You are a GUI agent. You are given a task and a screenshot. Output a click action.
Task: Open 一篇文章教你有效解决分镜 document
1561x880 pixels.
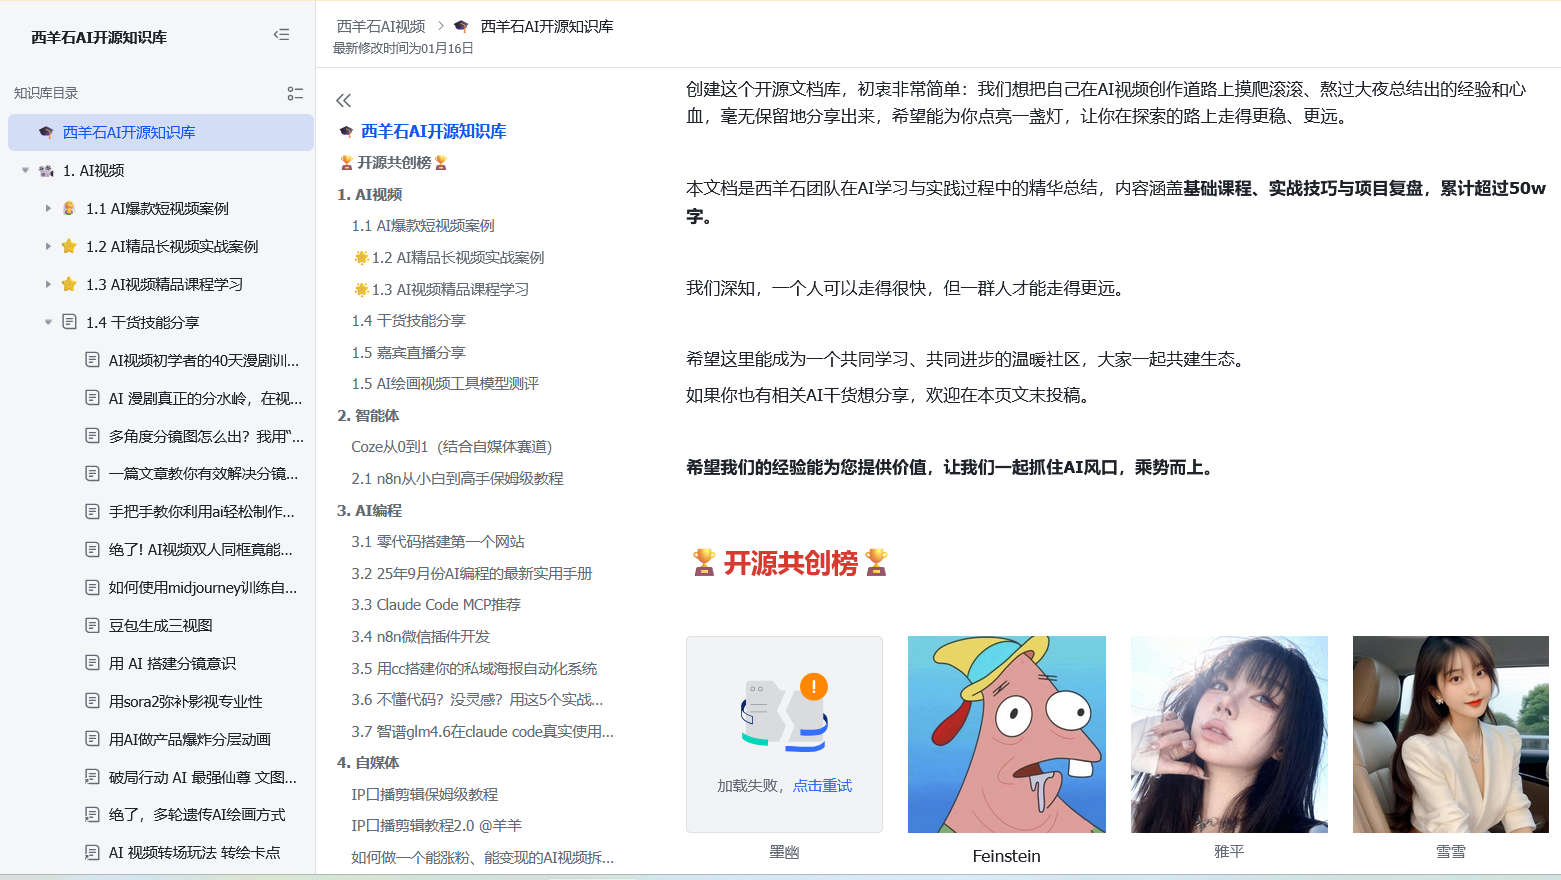click(203, 473)
